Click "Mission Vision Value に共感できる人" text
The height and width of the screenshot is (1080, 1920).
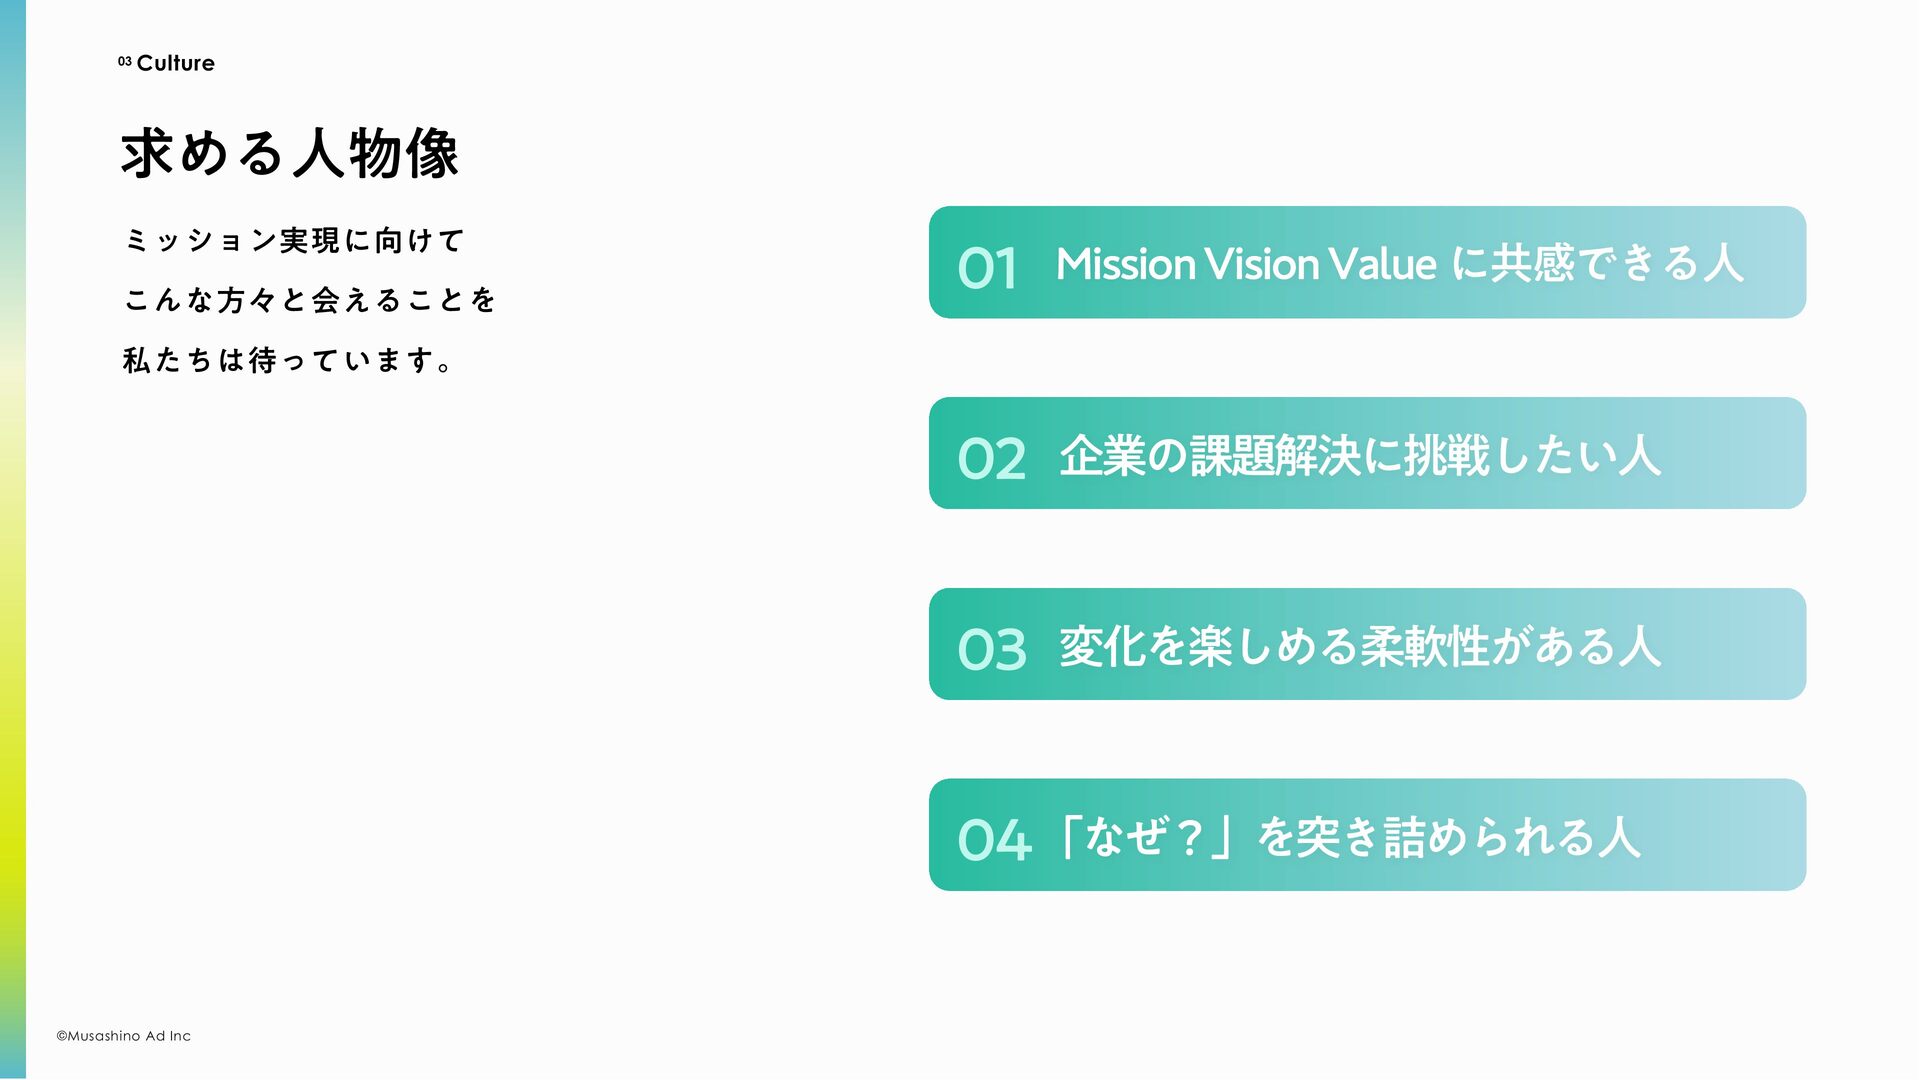click(x=1399, y=264)
